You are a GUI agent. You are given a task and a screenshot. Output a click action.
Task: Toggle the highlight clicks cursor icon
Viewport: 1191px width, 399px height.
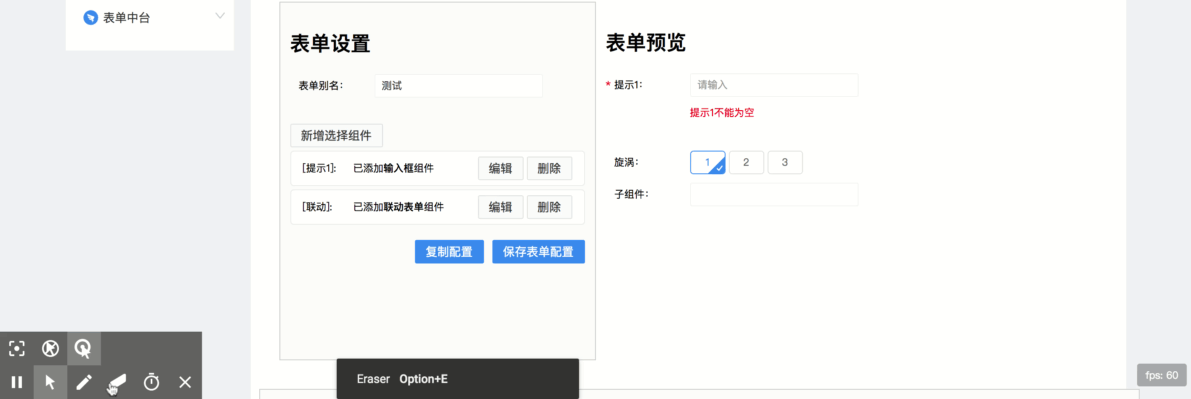pos(84,349)
